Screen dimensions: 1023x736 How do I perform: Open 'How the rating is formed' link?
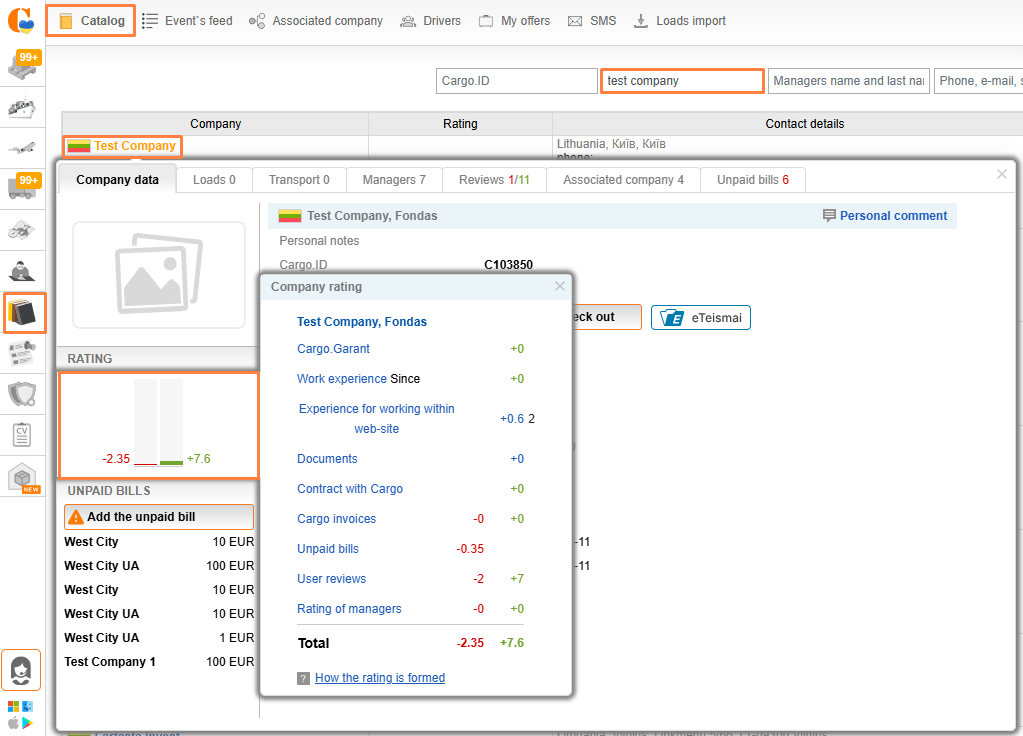tap(380, 678)
